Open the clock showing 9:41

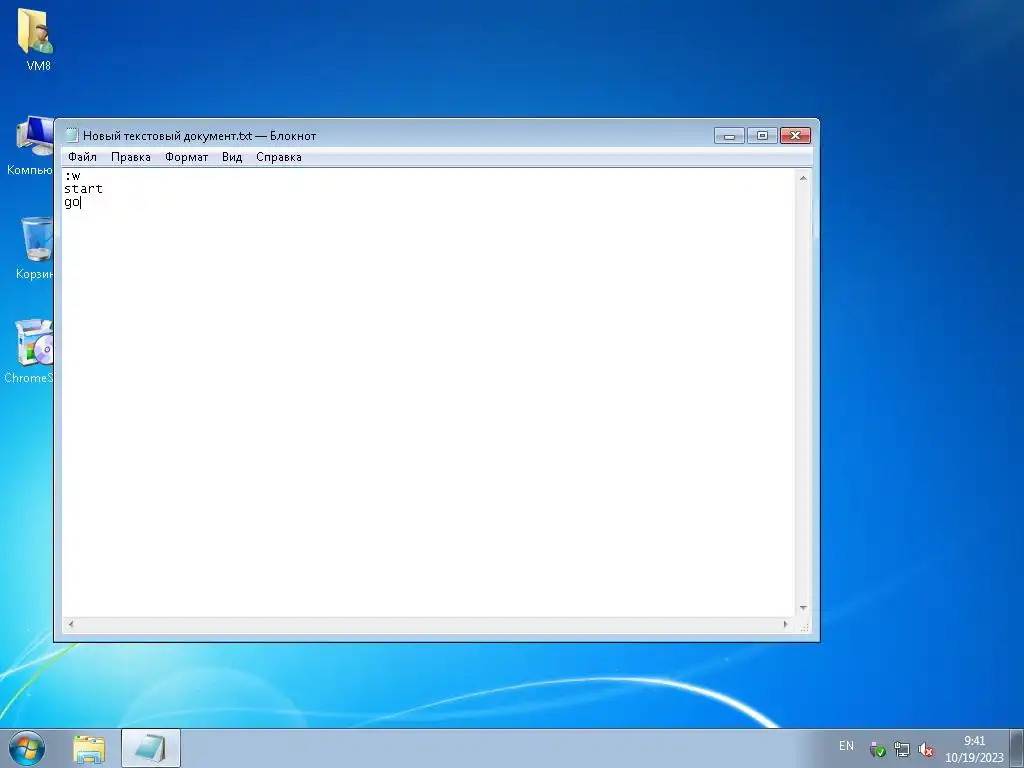pyautogui.click(x=974, y=749)
